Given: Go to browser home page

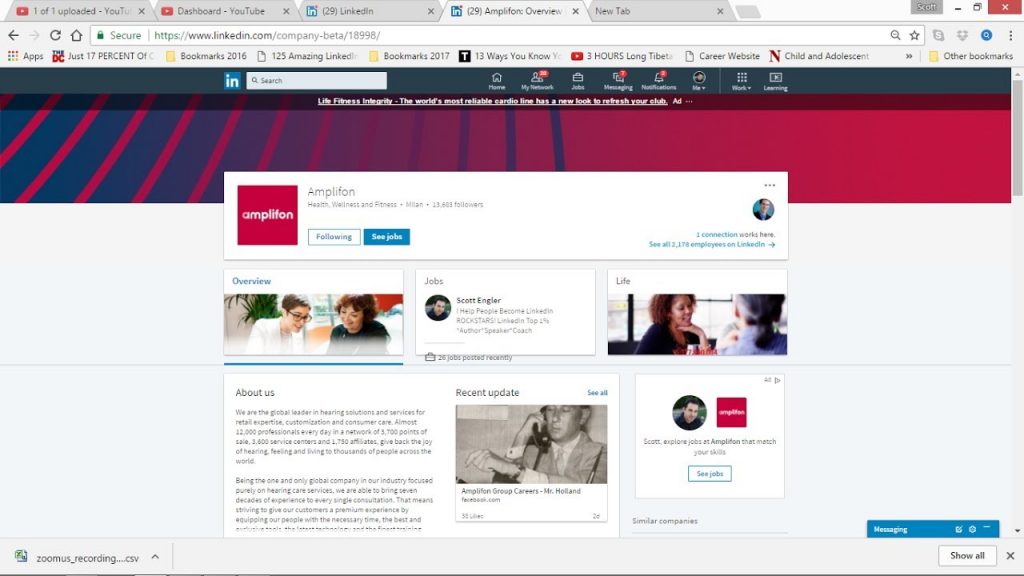Looking at the screenshot, I should click(76, 35).
